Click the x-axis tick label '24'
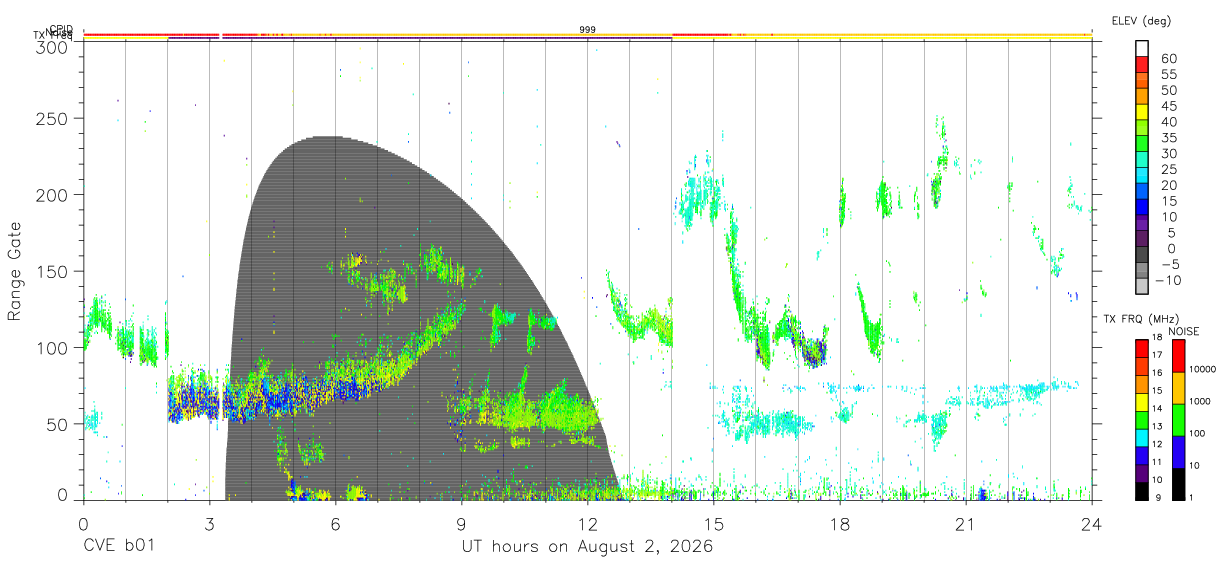The image size is (1228, 567). tap(1092, 524)
